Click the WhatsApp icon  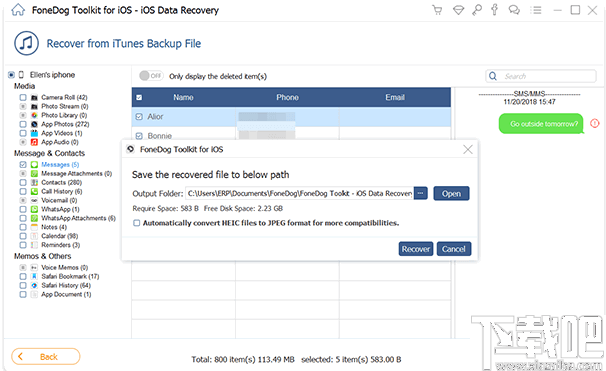pos(34,209)
